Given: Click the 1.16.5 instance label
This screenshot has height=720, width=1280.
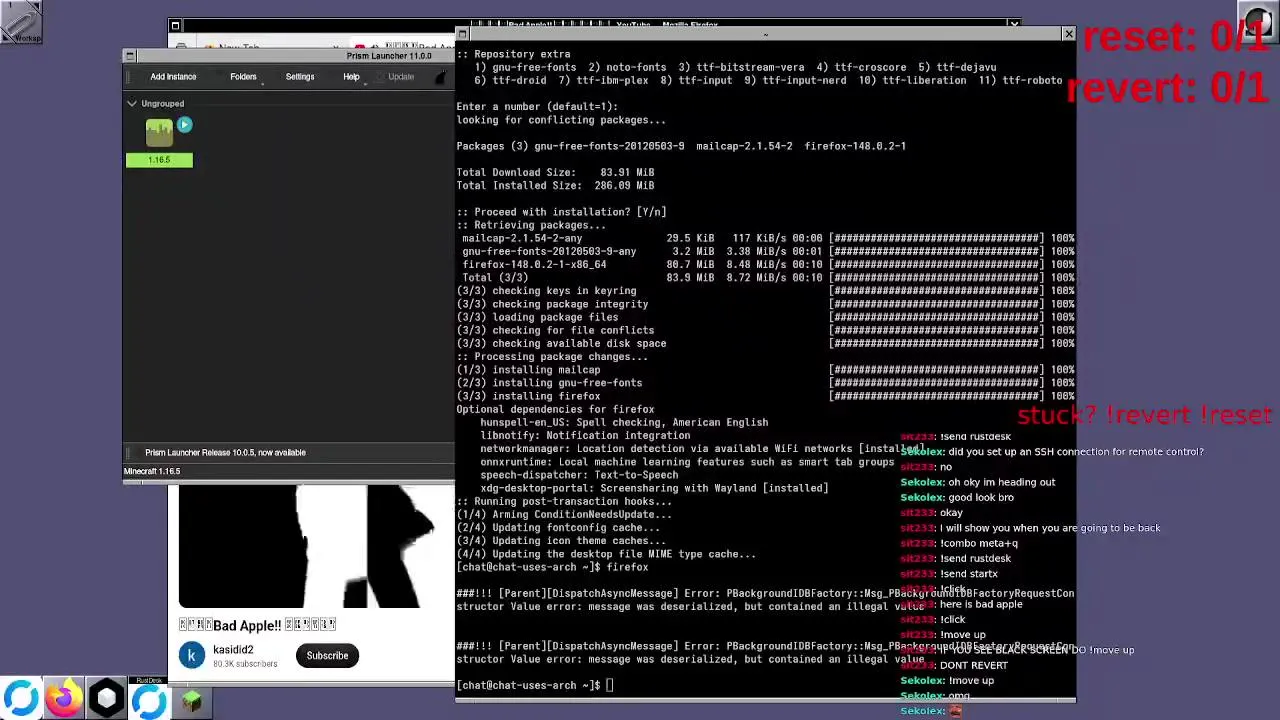Looking at the screenshot, I should (159, 160).
